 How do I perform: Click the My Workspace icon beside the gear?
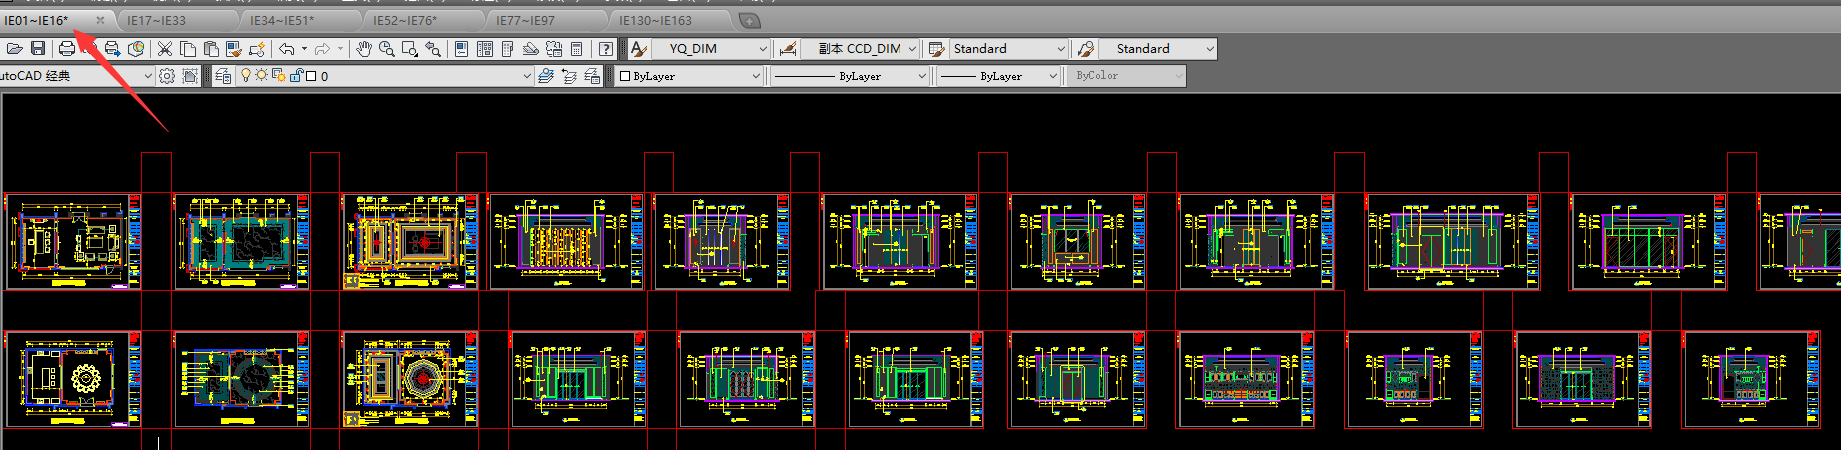click(x=190, y=76)
